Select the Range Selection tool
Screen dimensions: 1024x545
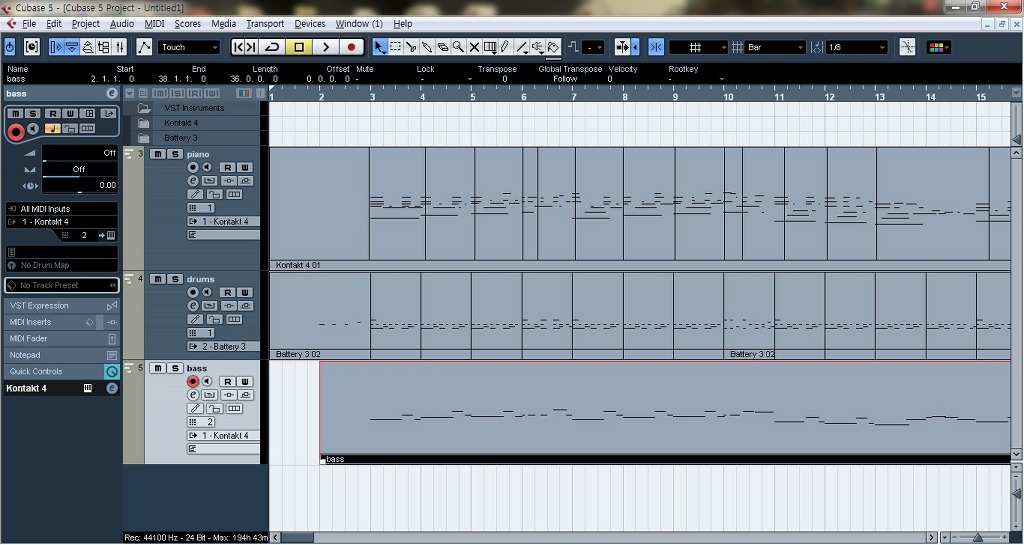pyautogui.click(x=395, y=47)
